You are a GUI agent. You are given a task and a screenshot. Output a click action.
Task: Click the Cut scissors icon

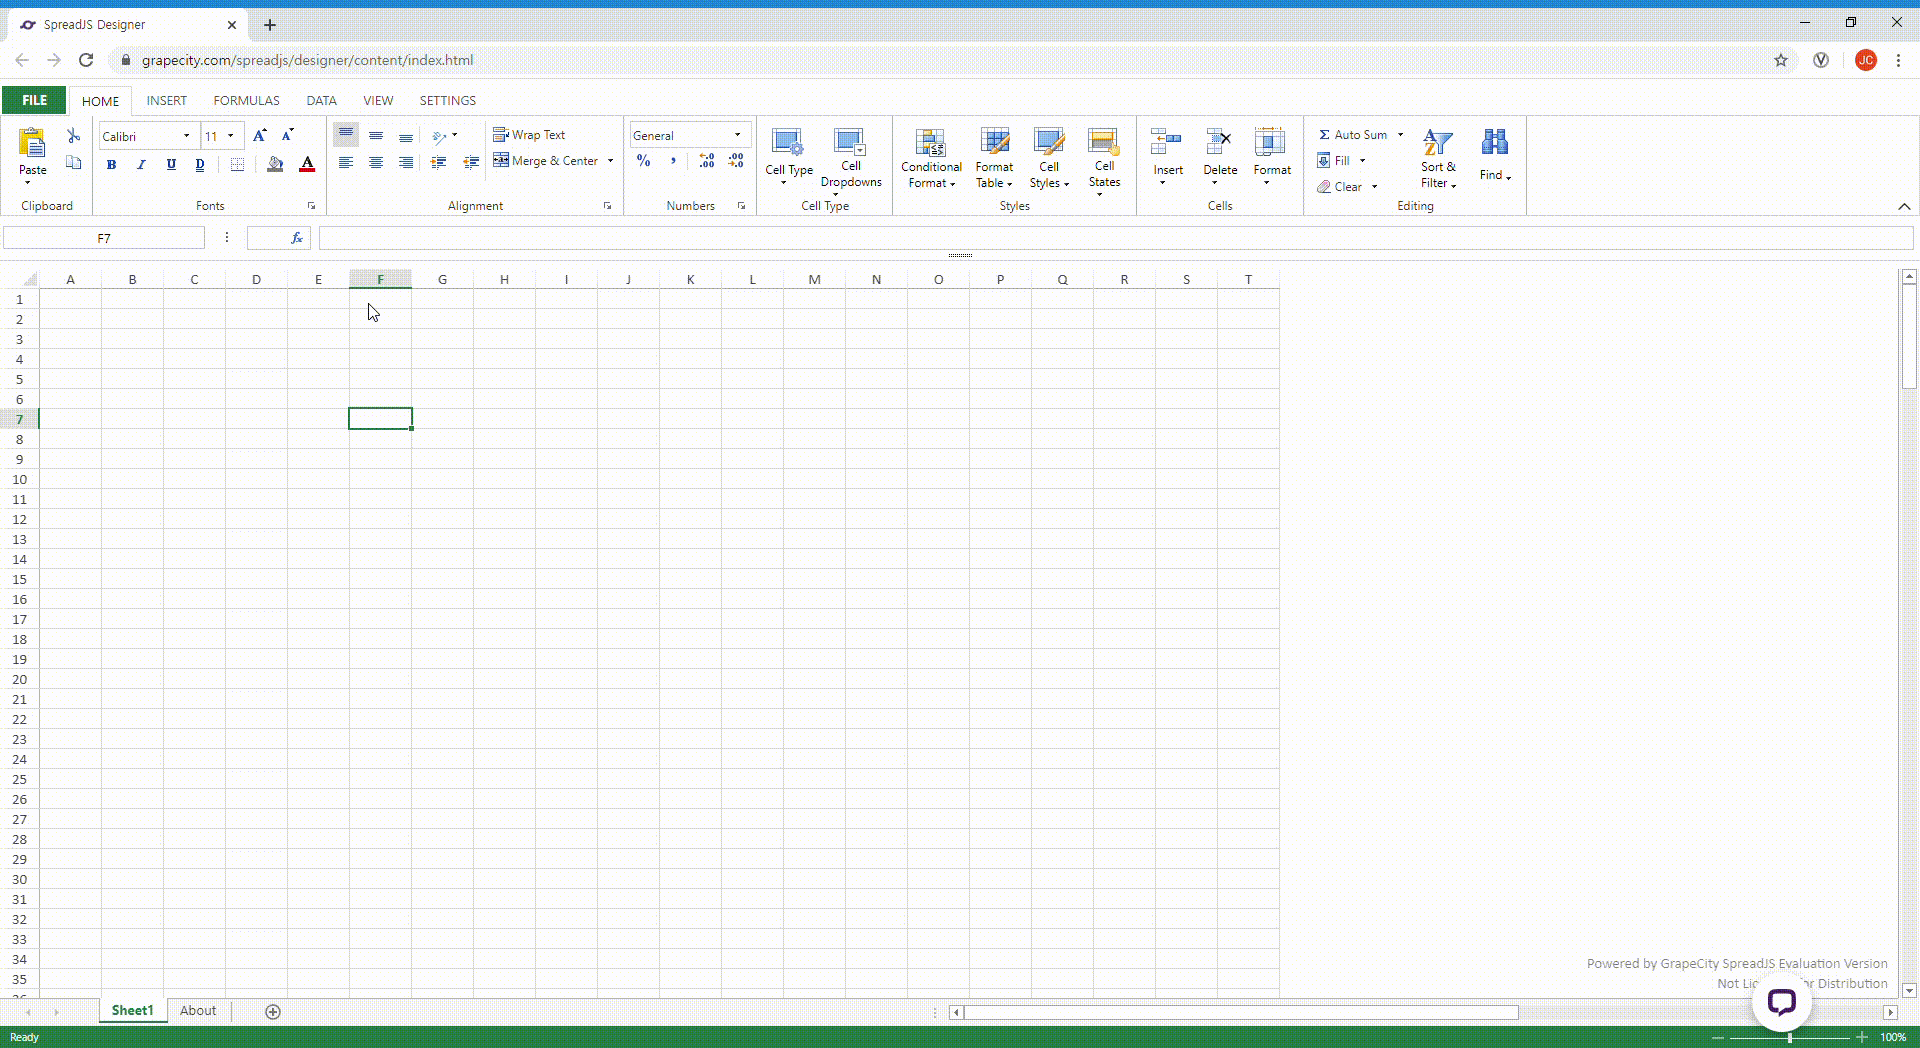(x=73, y=135)
